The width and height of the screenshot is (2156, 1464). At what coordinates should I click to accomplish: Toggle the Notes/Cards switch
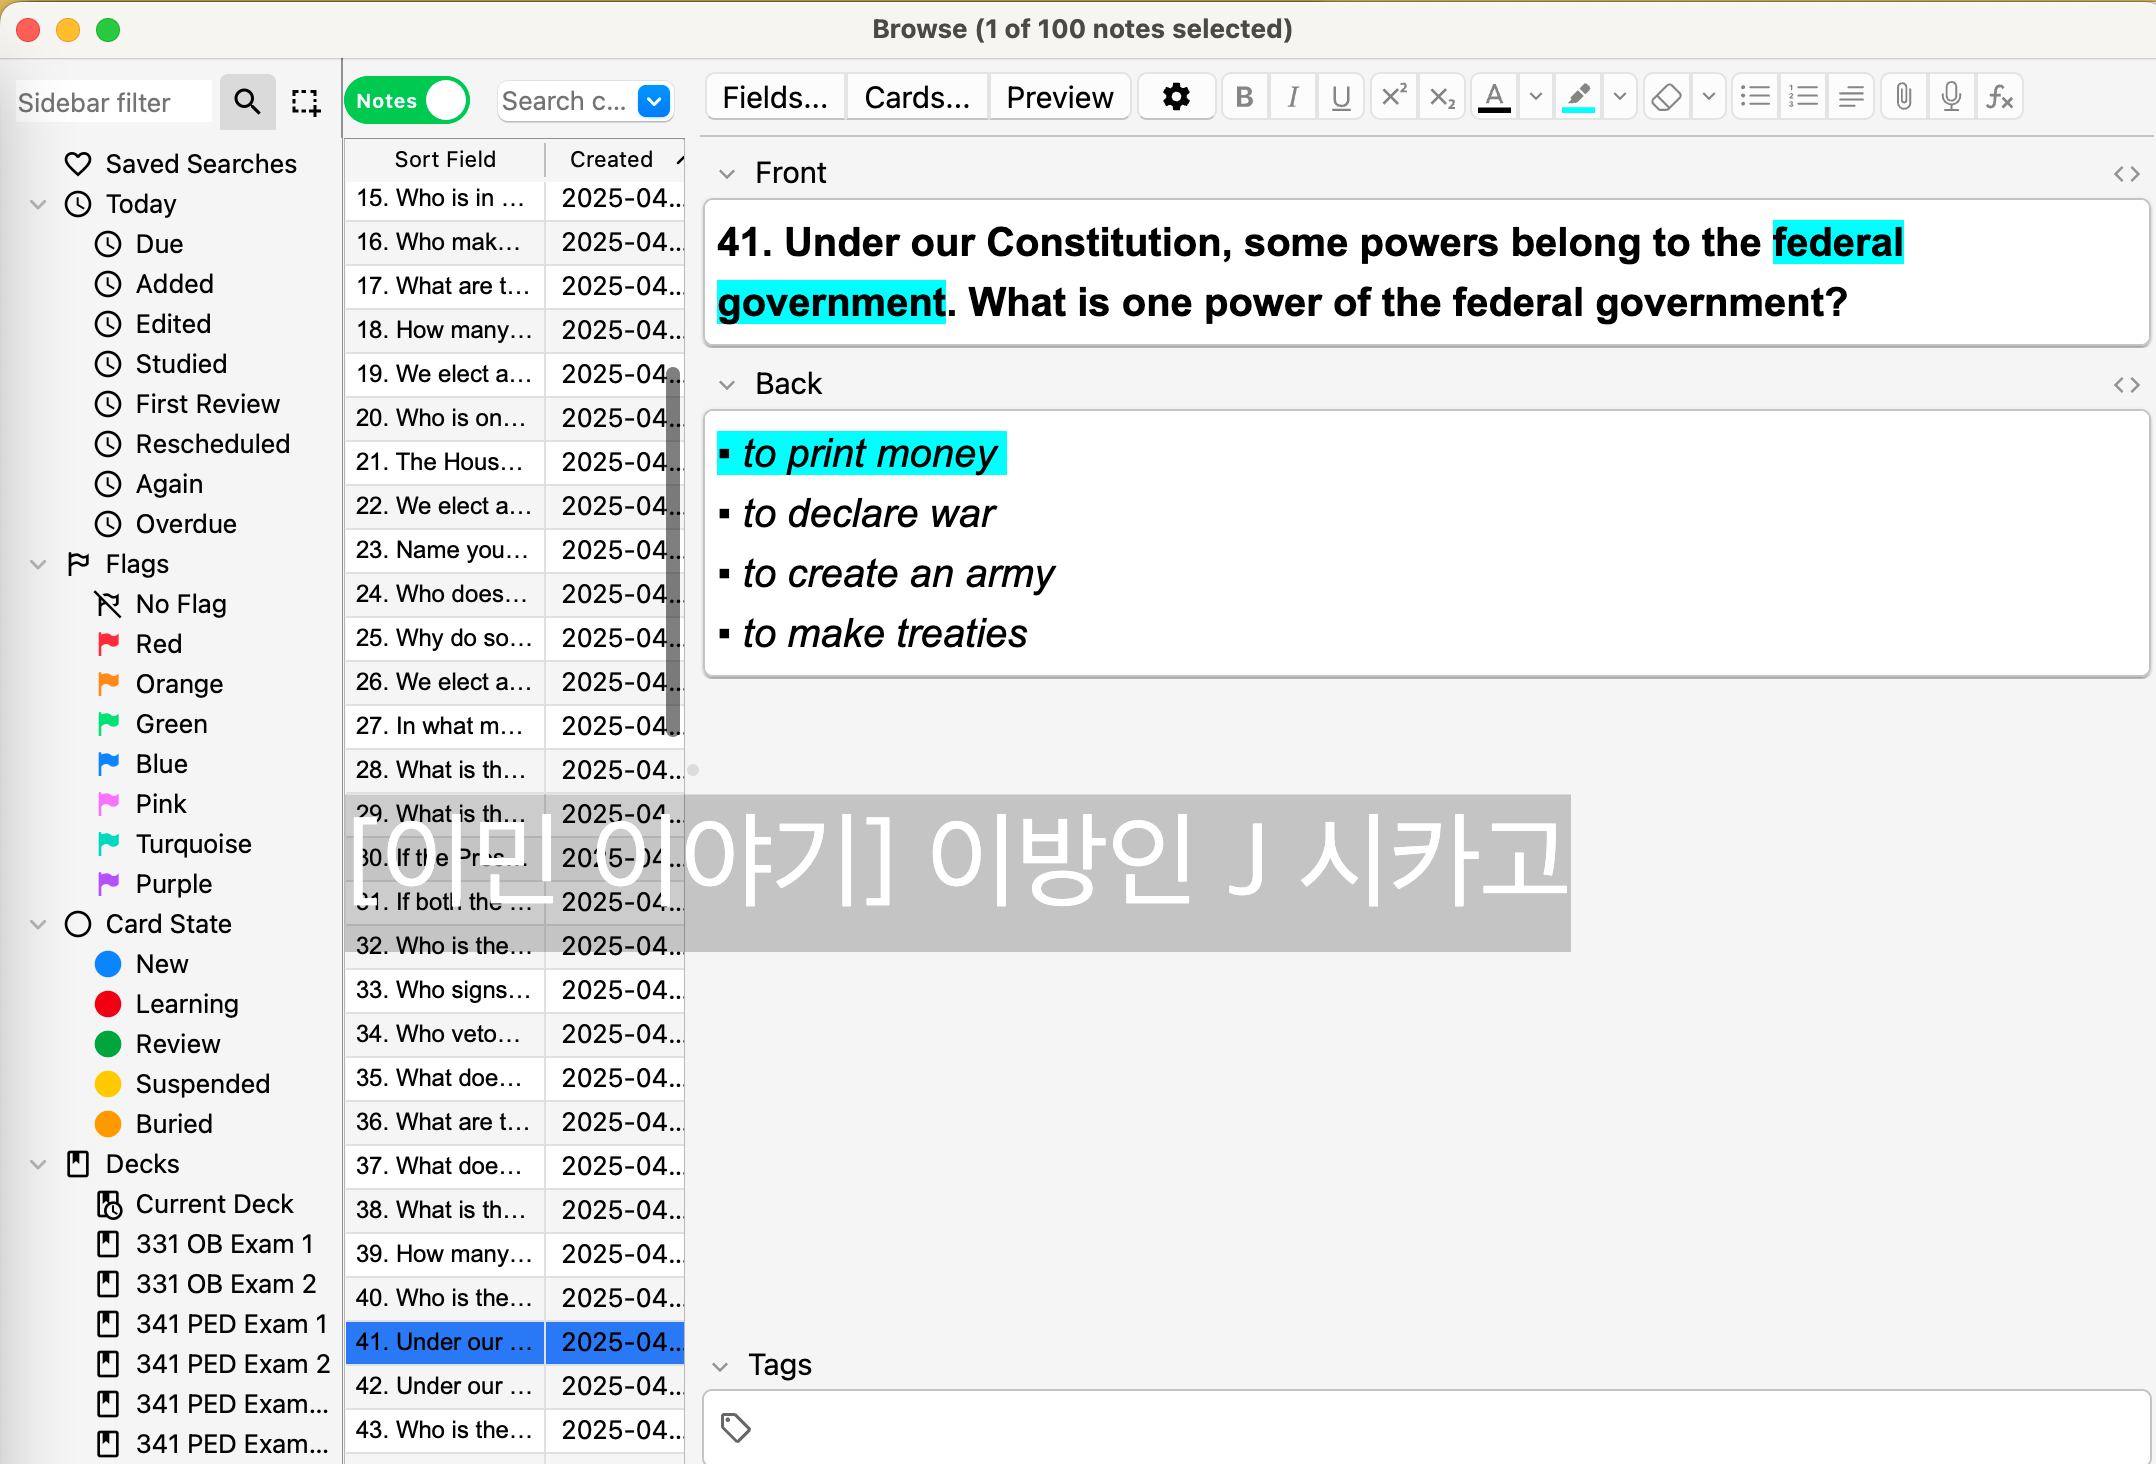click(x=406, y=101)
